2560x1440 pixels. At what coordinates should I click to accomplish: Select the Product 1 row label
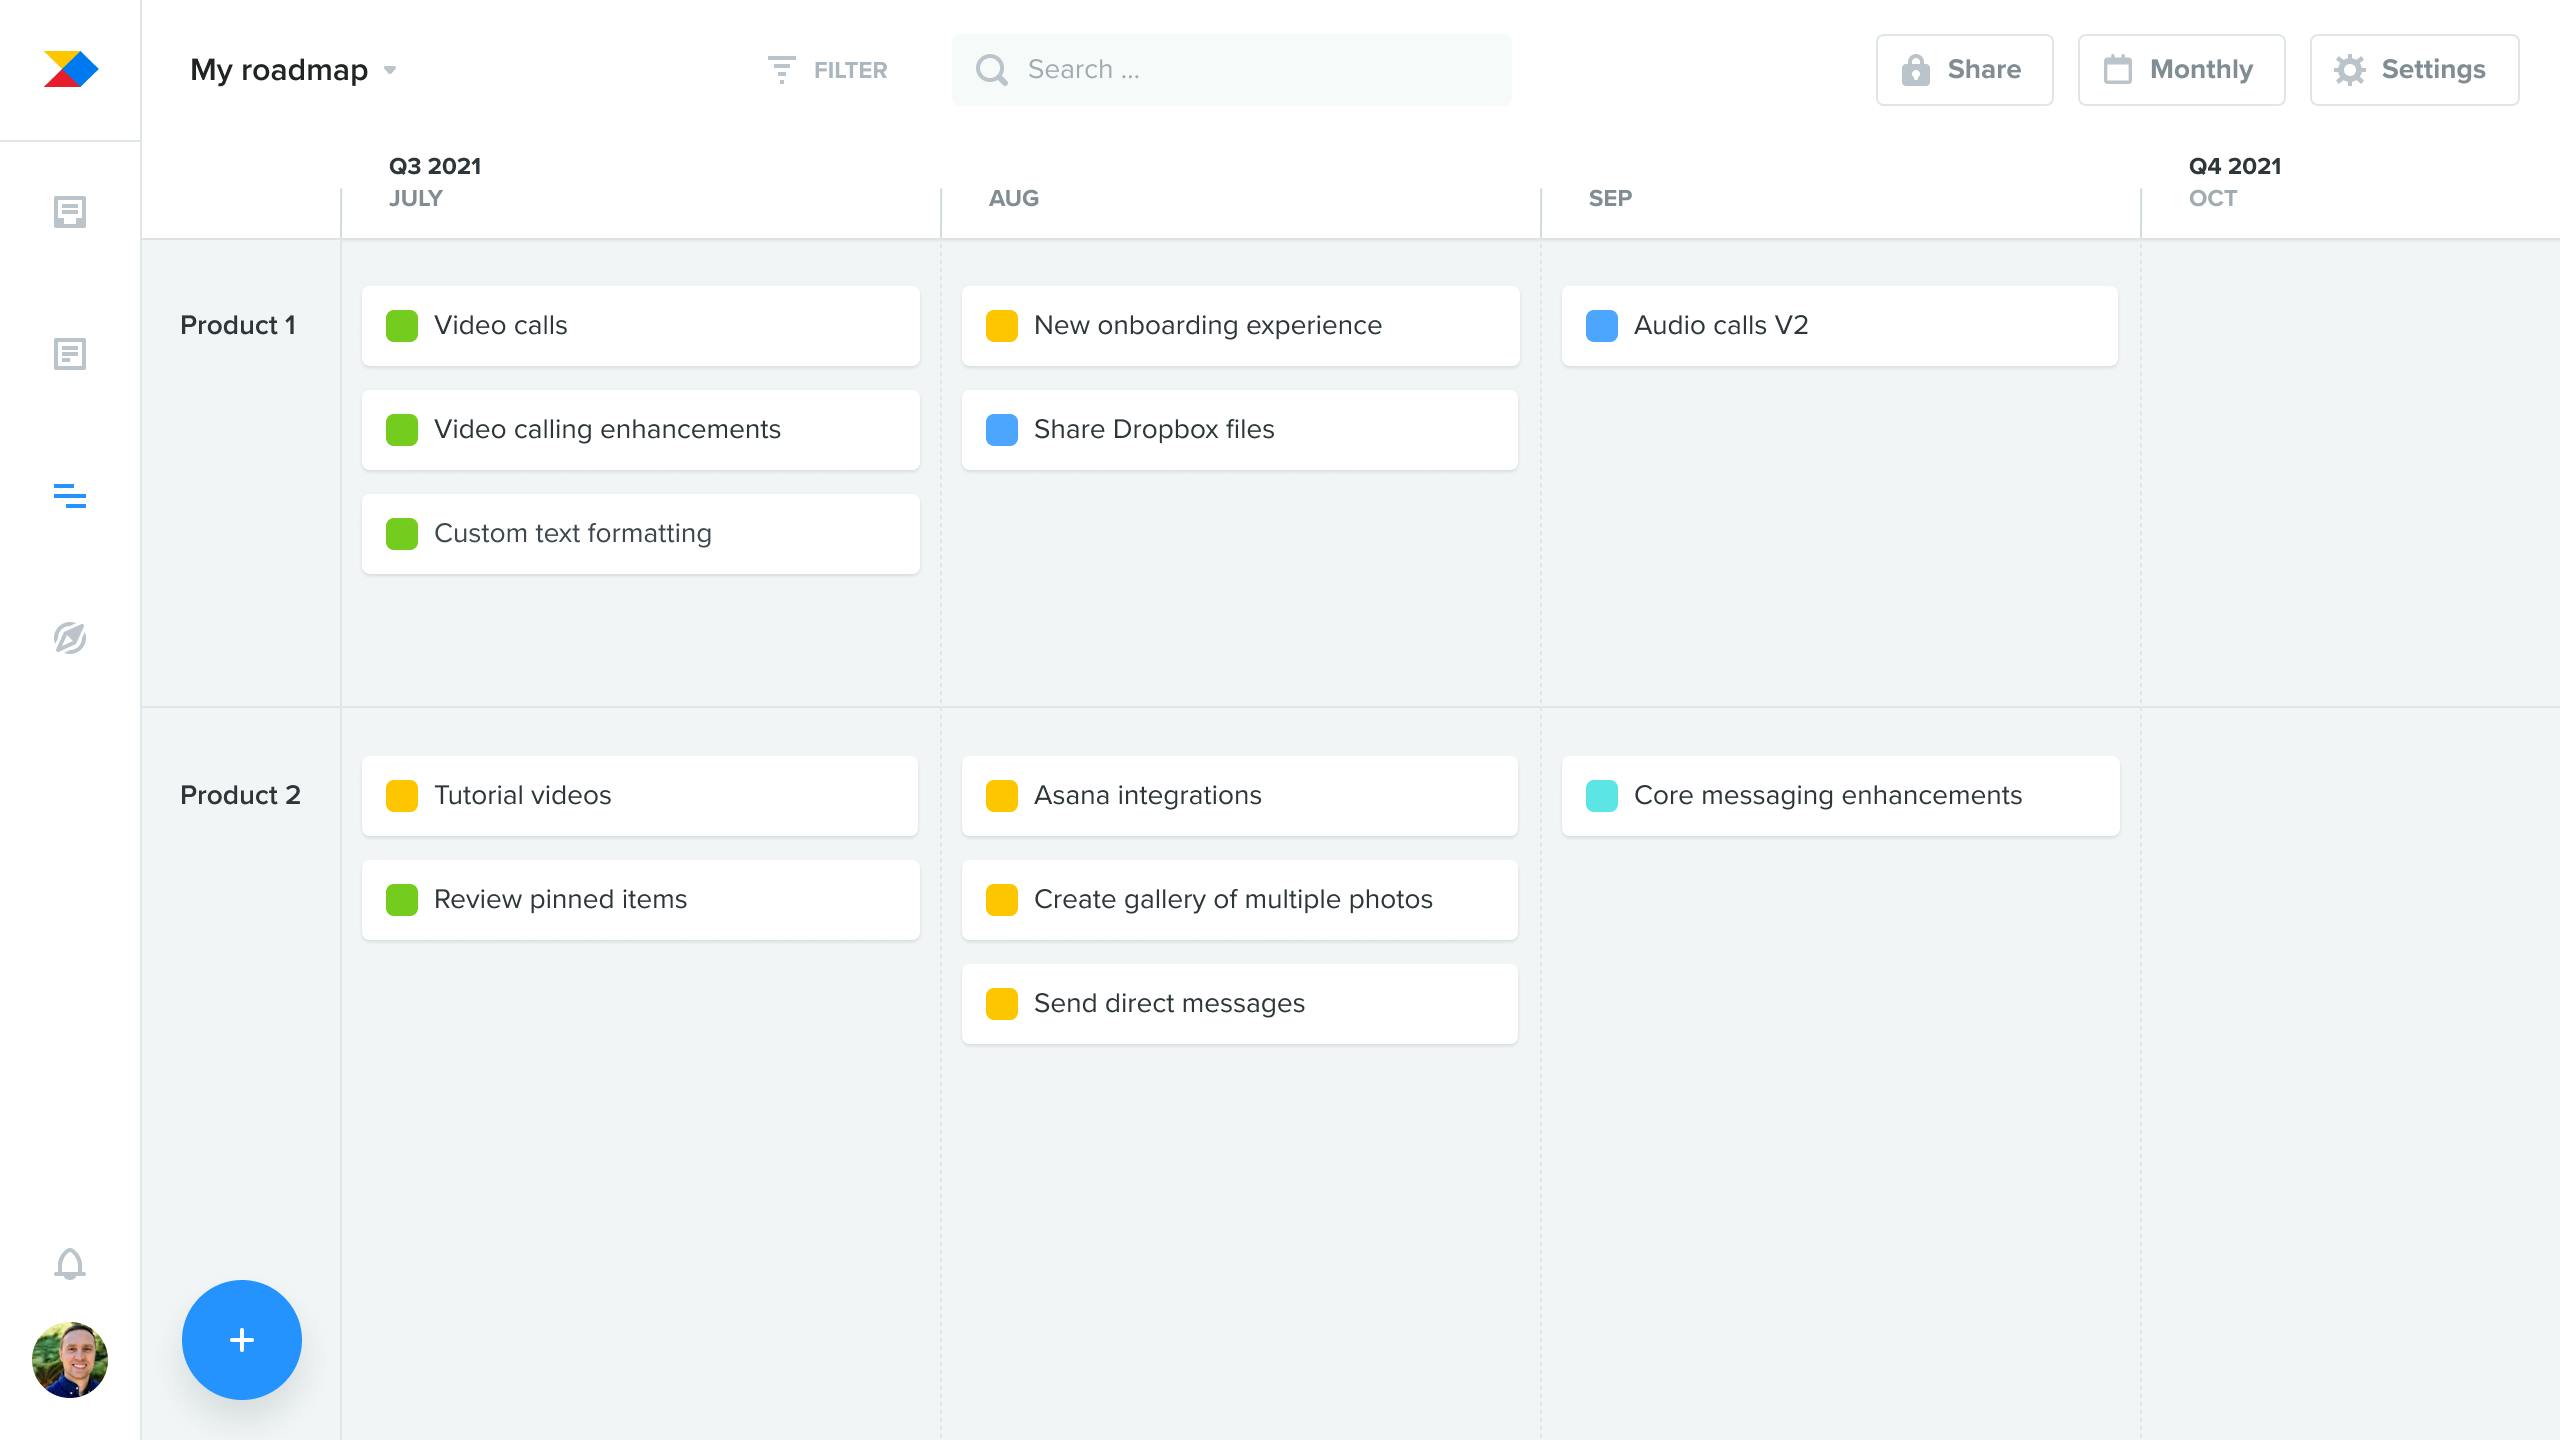[238, 325]
